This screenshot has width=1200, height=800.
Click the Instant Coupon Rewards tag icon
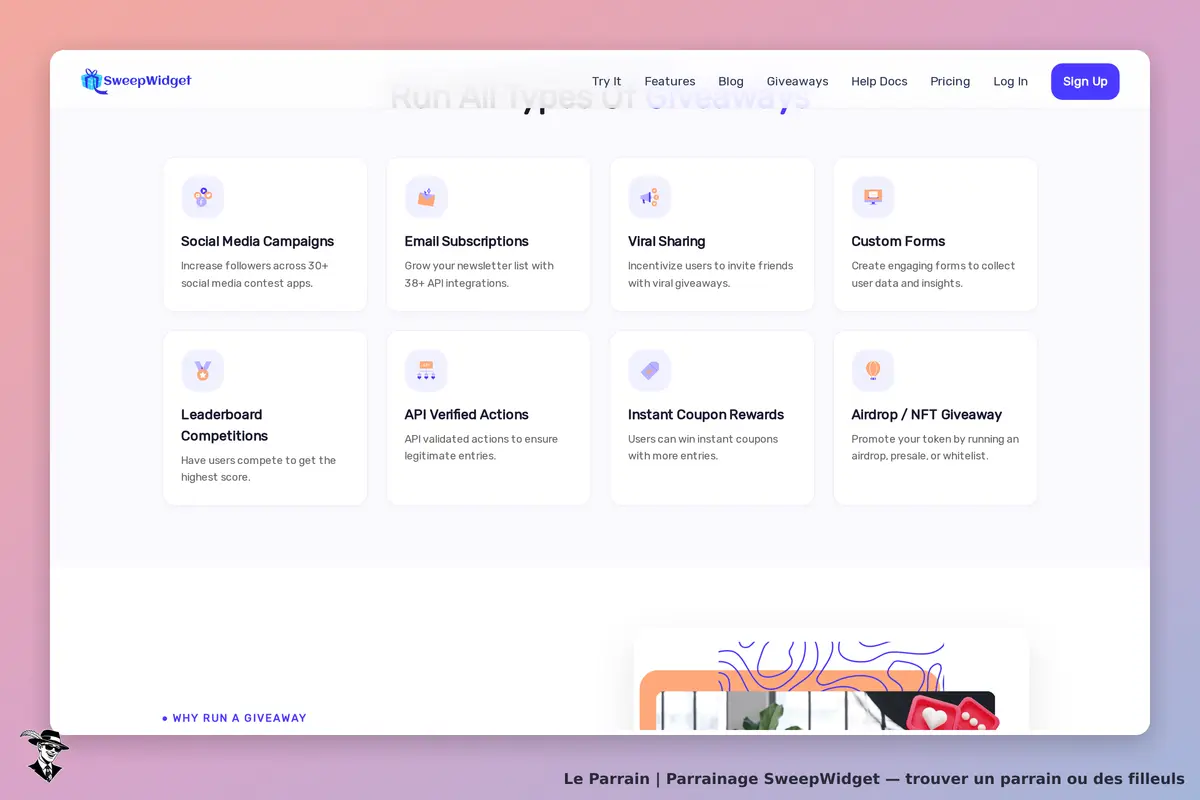point(649,370)
